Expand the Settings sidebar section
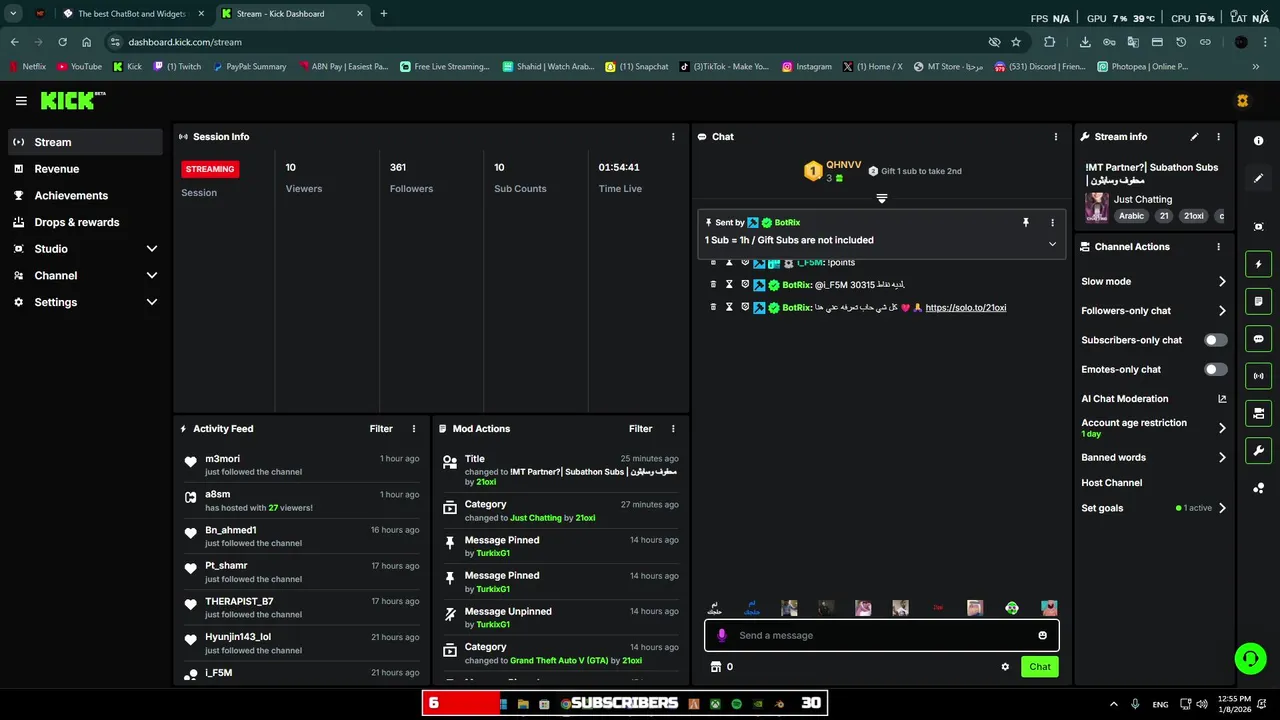 [152, 302]
